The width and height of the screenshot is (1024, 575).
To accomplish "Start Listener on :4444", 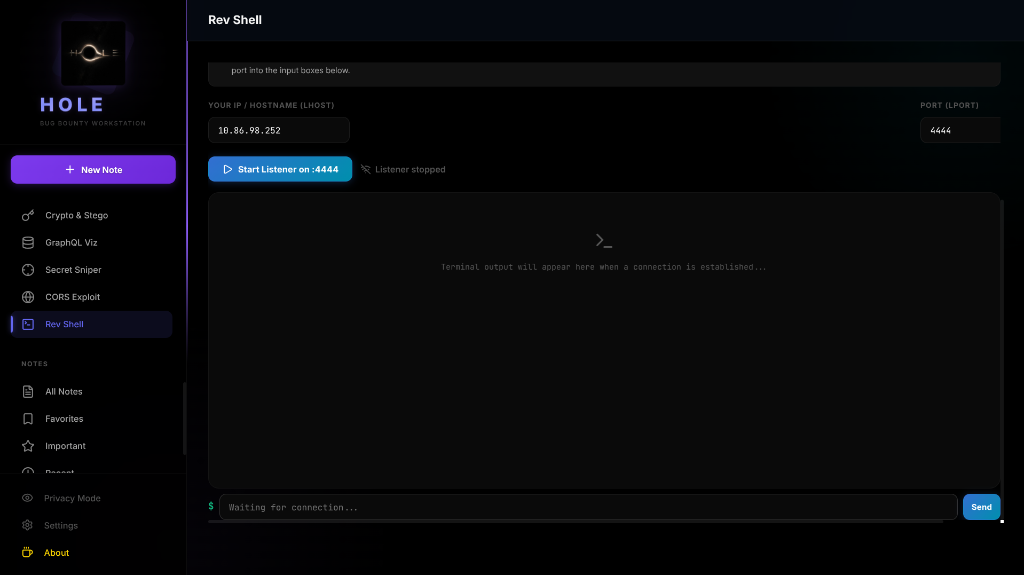I will [x=280, y=169].
